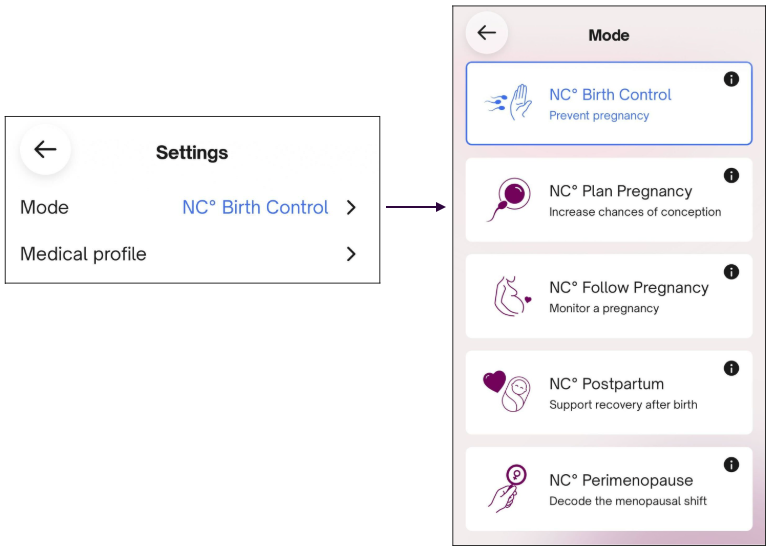The width and height of the screenshot is (774, 552).
Task: Expand the Medical profile chevron
Action: coord(351,254)
